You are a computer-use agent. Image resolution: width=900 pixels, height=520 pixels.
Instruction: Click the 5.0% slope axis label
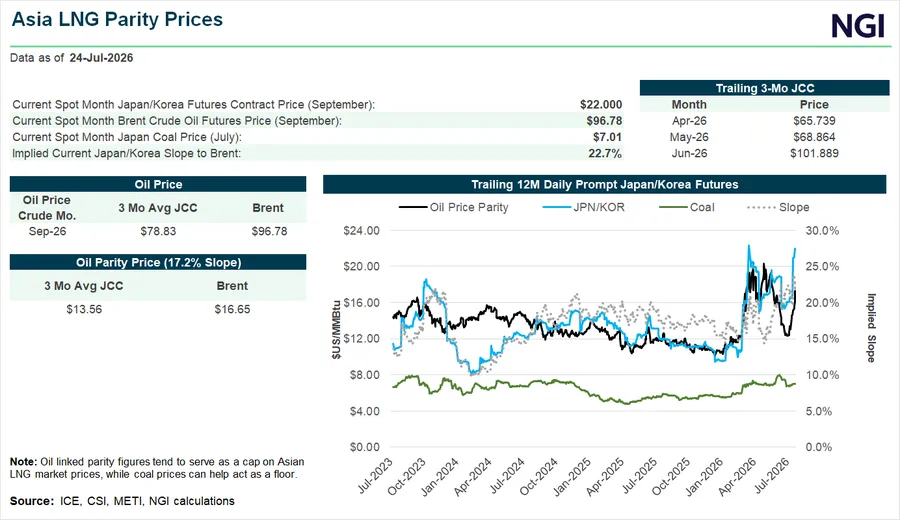[819, 411]
